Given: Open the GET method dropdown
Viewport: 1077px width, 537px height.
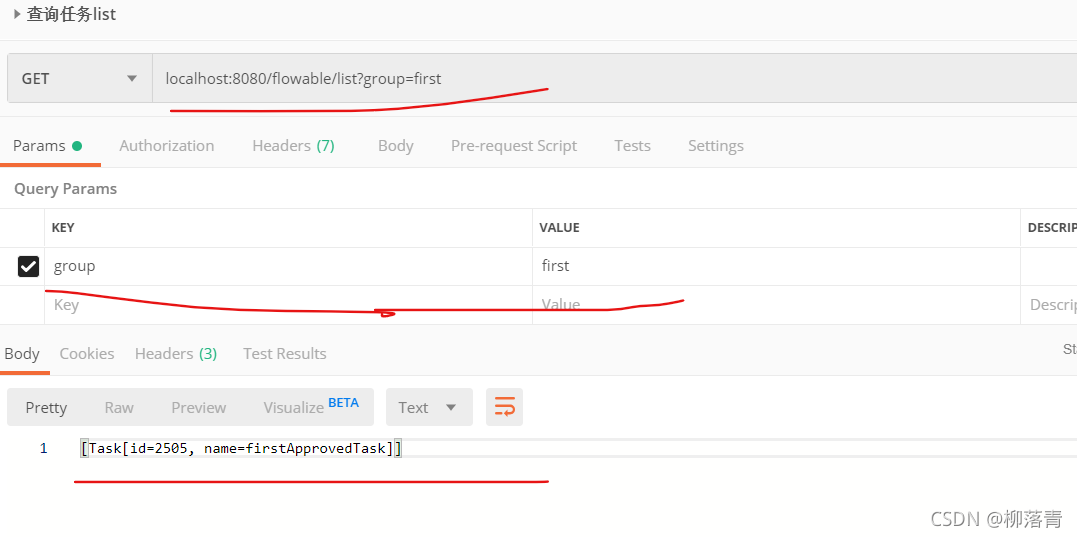Looking at the screenshot, I should click(80, 78).
